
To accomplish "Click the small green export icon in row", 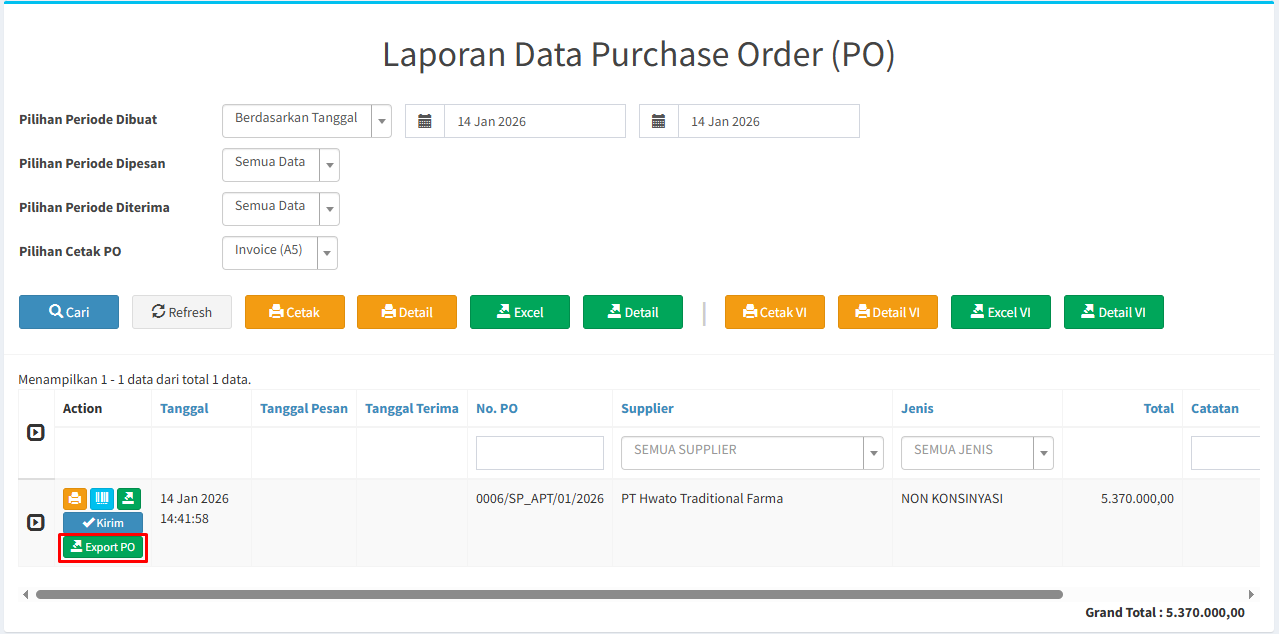I will click(x=129, y=499).
